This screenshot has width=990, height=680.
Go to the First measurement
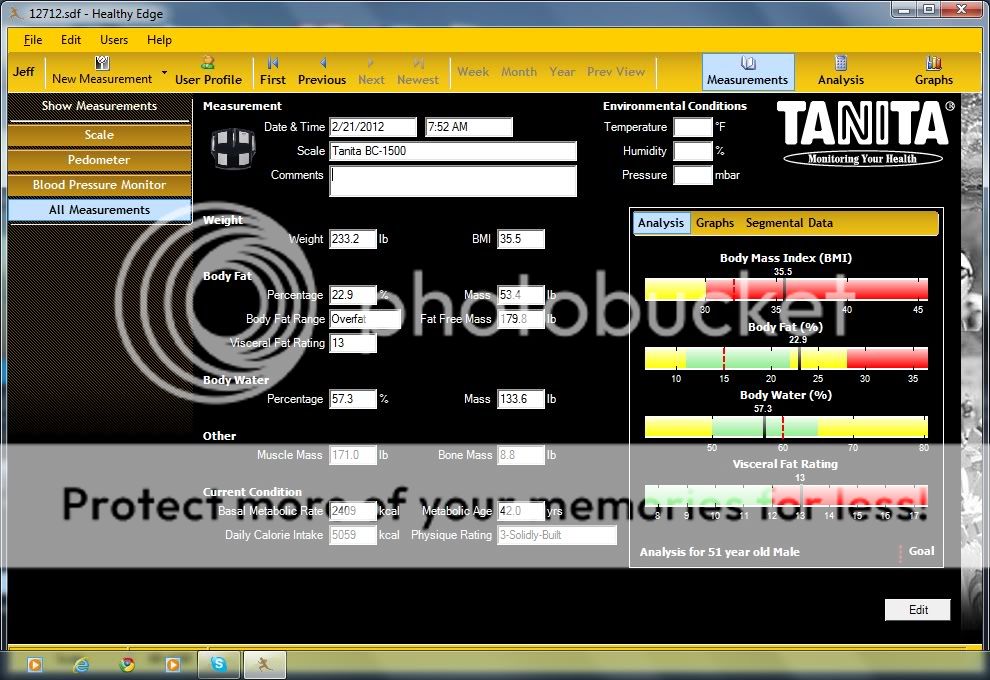tap(272, 64)
